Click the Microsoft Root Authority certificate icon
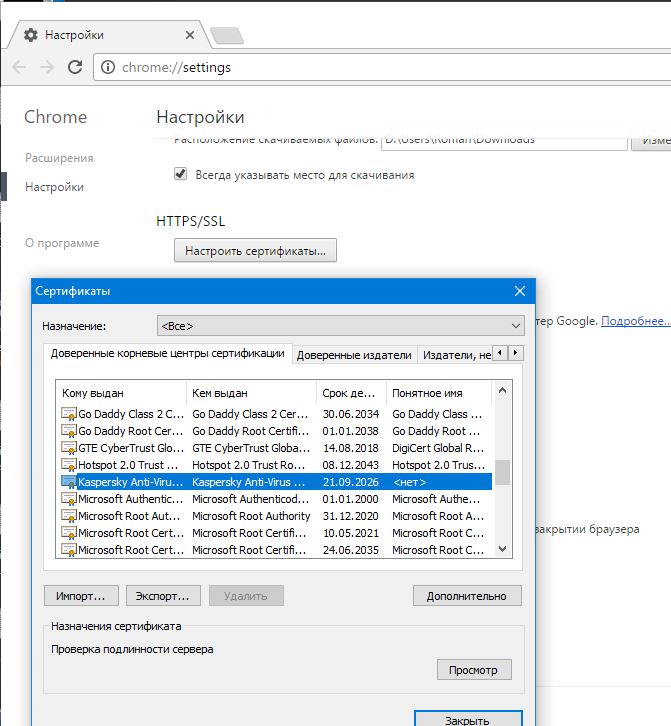The width and height of the screenshot is (671, 726). pyautogui.click(x=69, y=516)
